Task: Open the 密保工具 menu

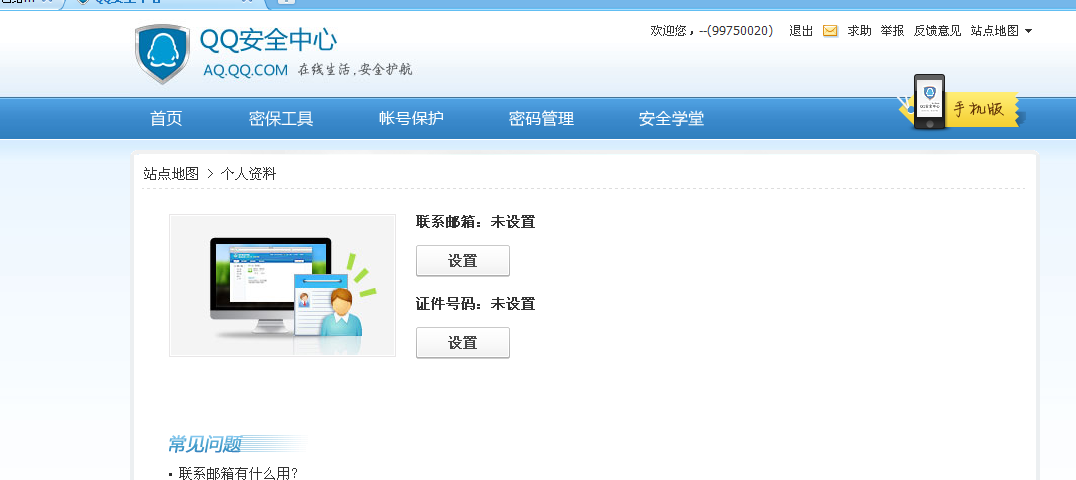Action: pyautogui.click(x=281, y=118)
